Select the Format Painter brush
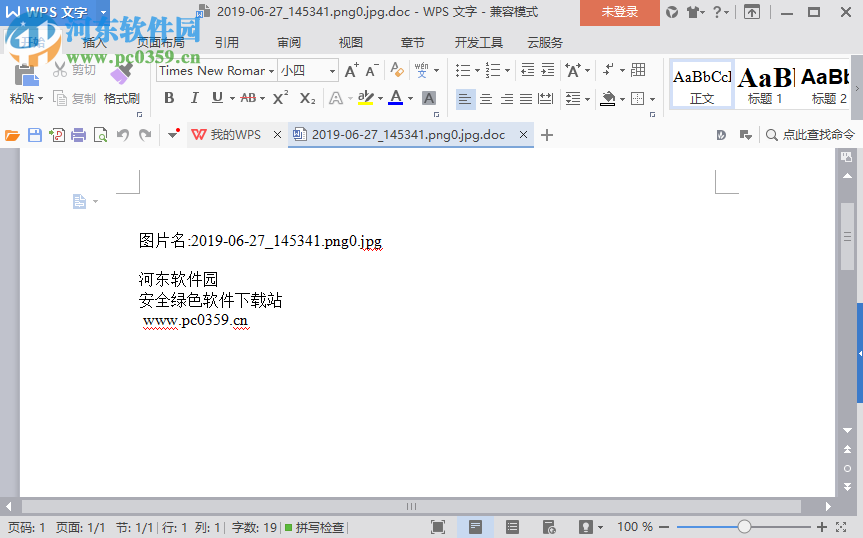The image size is (863, 538). [122, 74]
